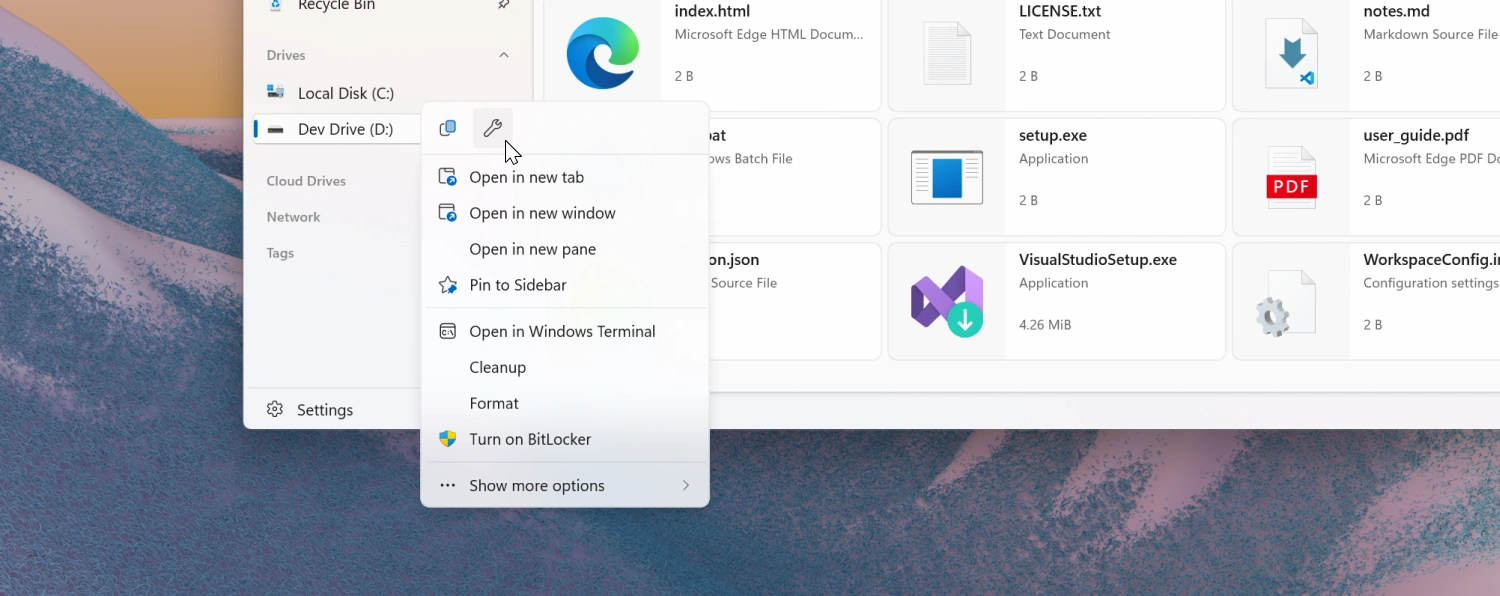1500x596 pixels.
Task: Click the PDF icon on user_guide.pdf
Action: coord(1291,177)
